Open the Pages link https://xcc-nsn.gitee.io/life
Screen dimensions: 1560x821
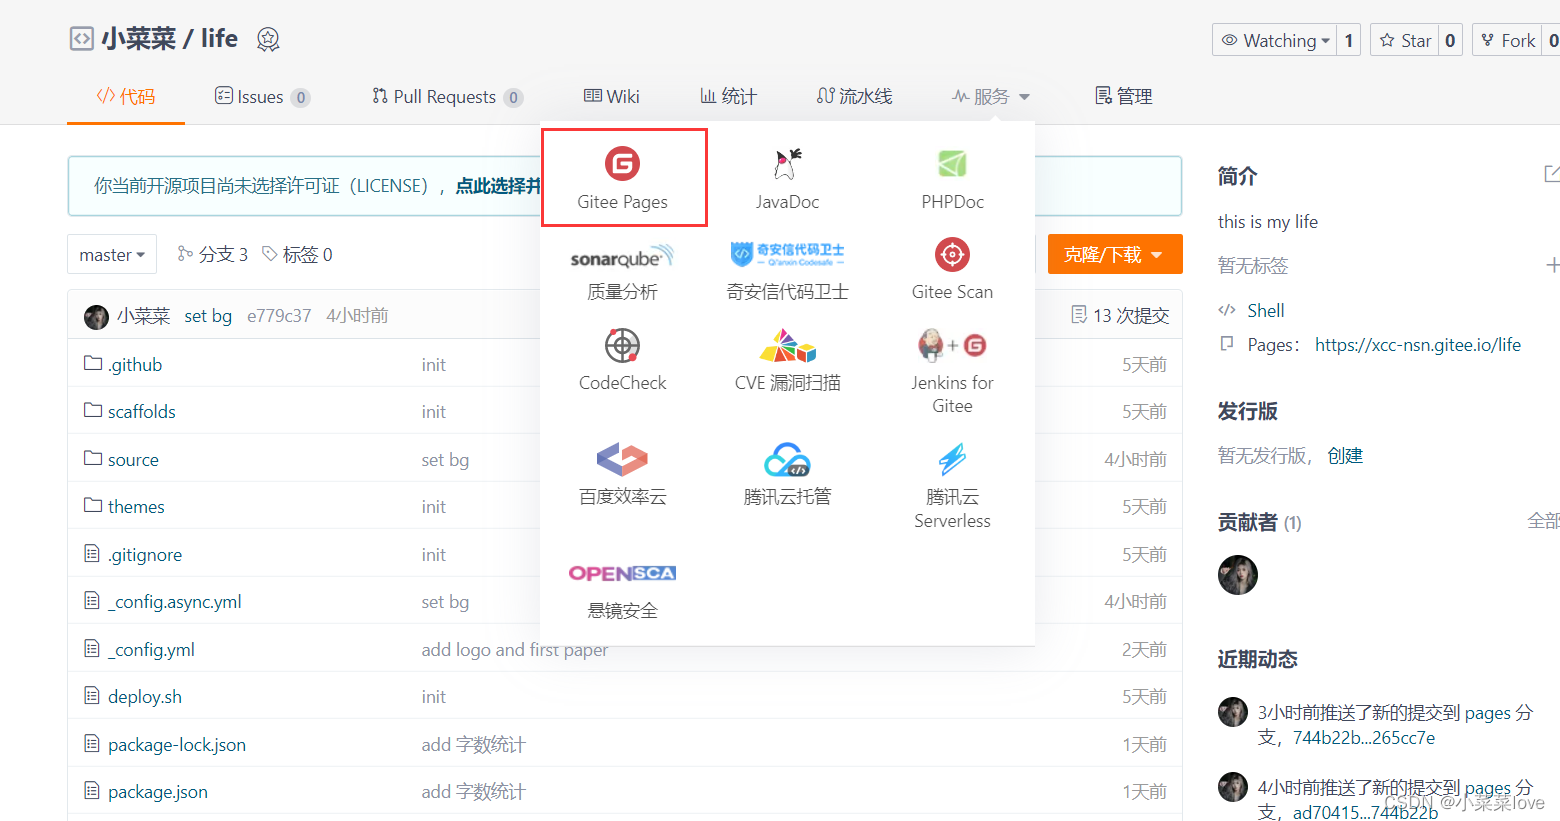pyautogui.click(x=1418, y=344)
